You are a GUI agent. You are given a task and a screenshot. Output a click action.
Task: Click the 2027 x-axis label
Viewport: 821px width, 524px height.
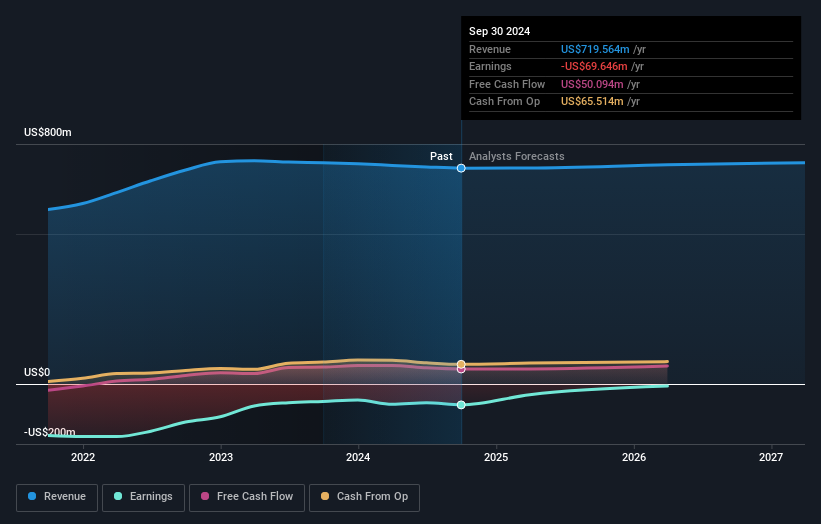pyautogui.click(x=771, y=458)
